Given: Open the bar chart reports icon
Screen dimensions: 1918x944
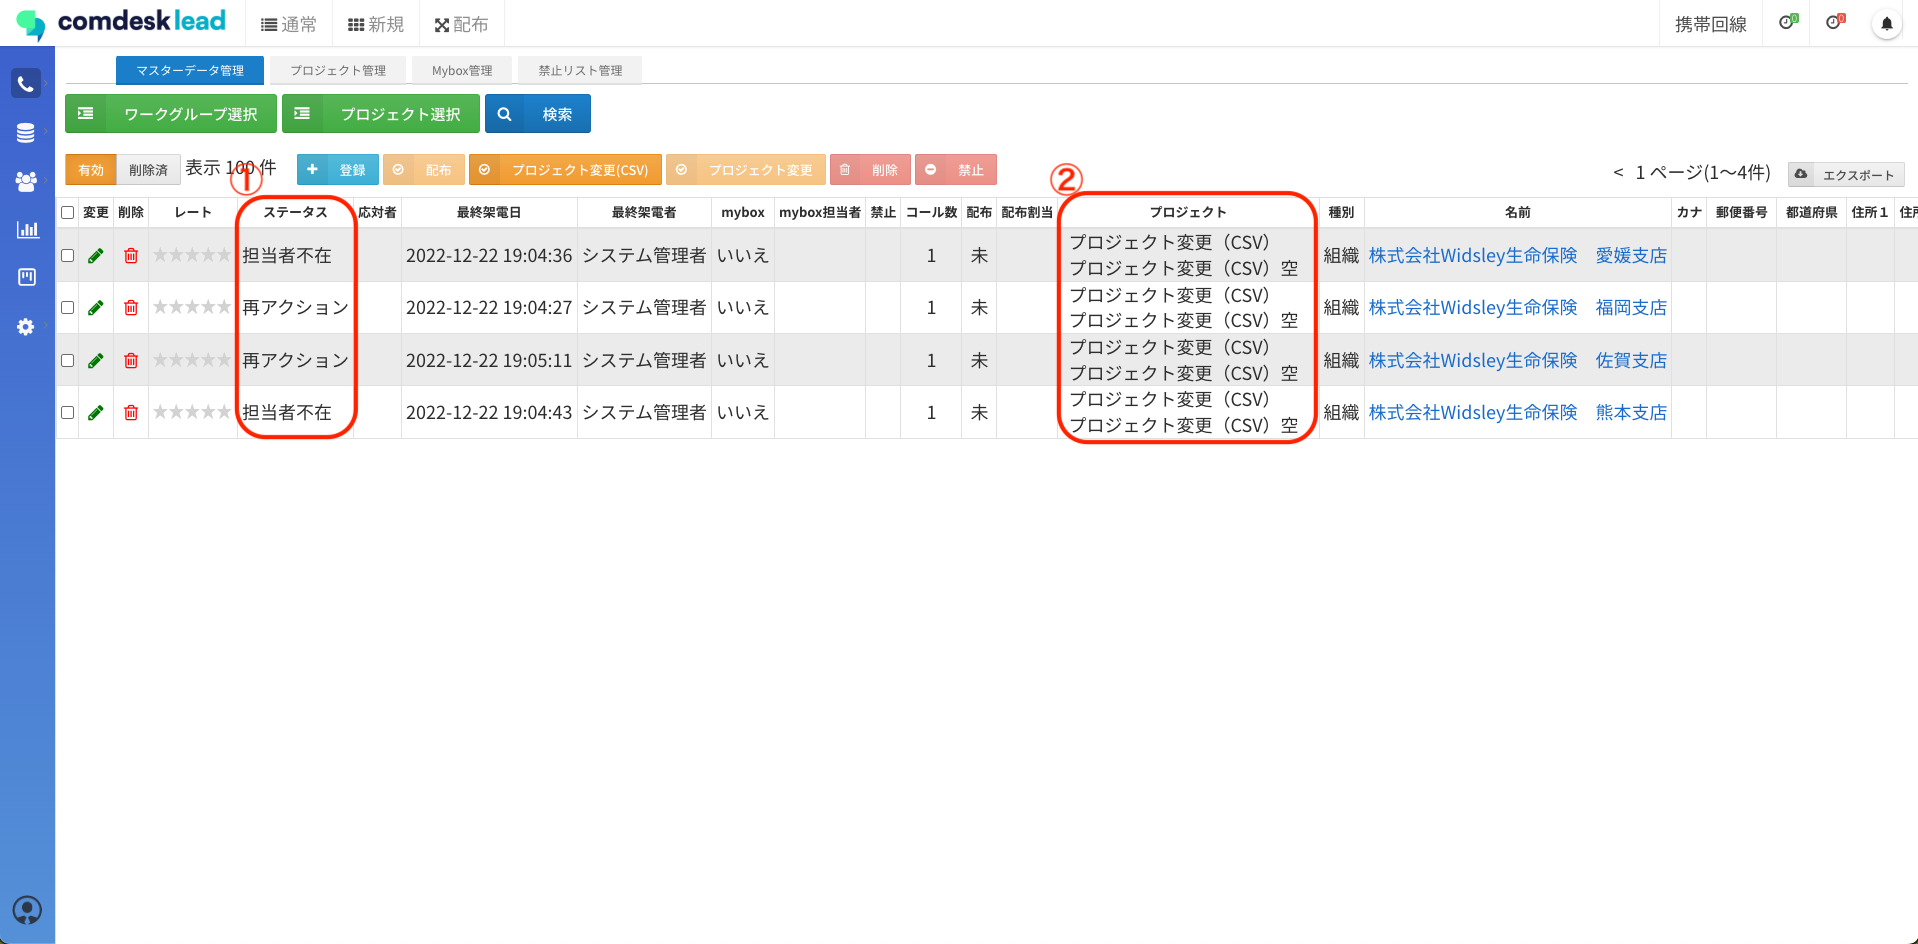Looking at the screenshot, I should pos(27,229).
